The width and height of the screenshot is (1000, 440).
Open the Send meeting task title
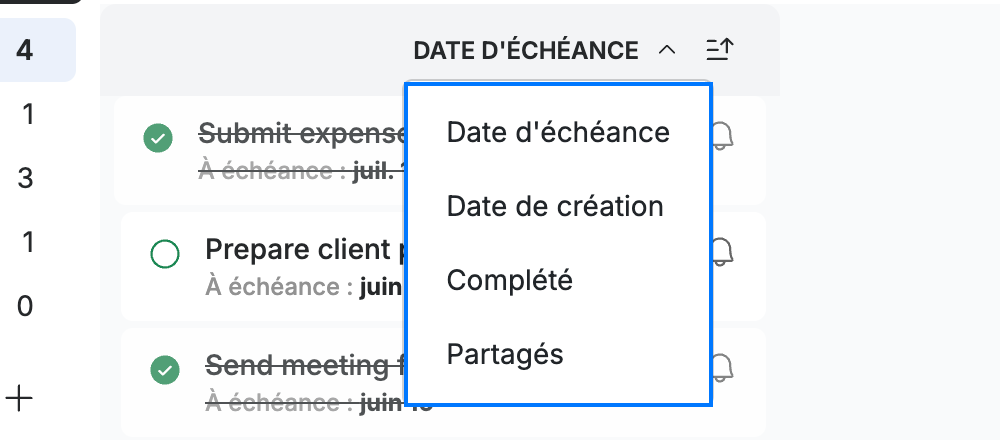305,366
